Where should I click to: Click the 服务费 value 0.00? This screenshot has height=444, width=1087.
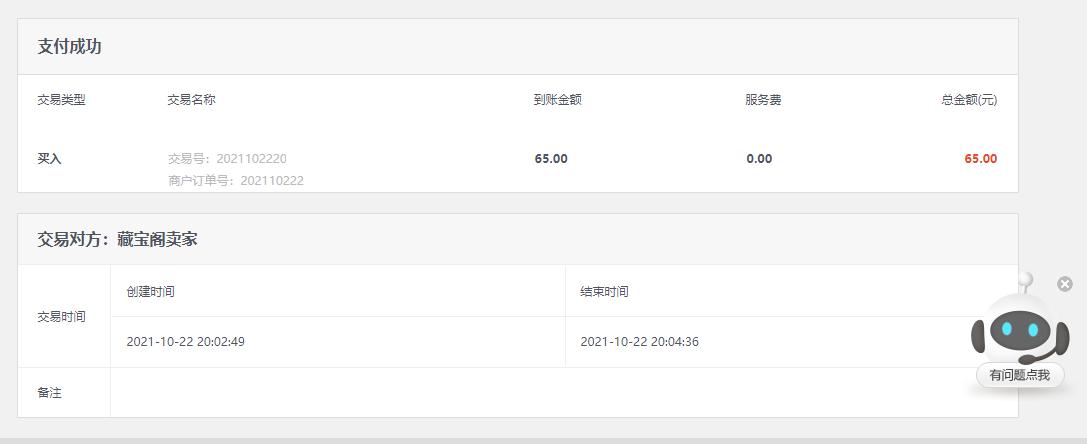pyautogui.click(x=759, y=159)
